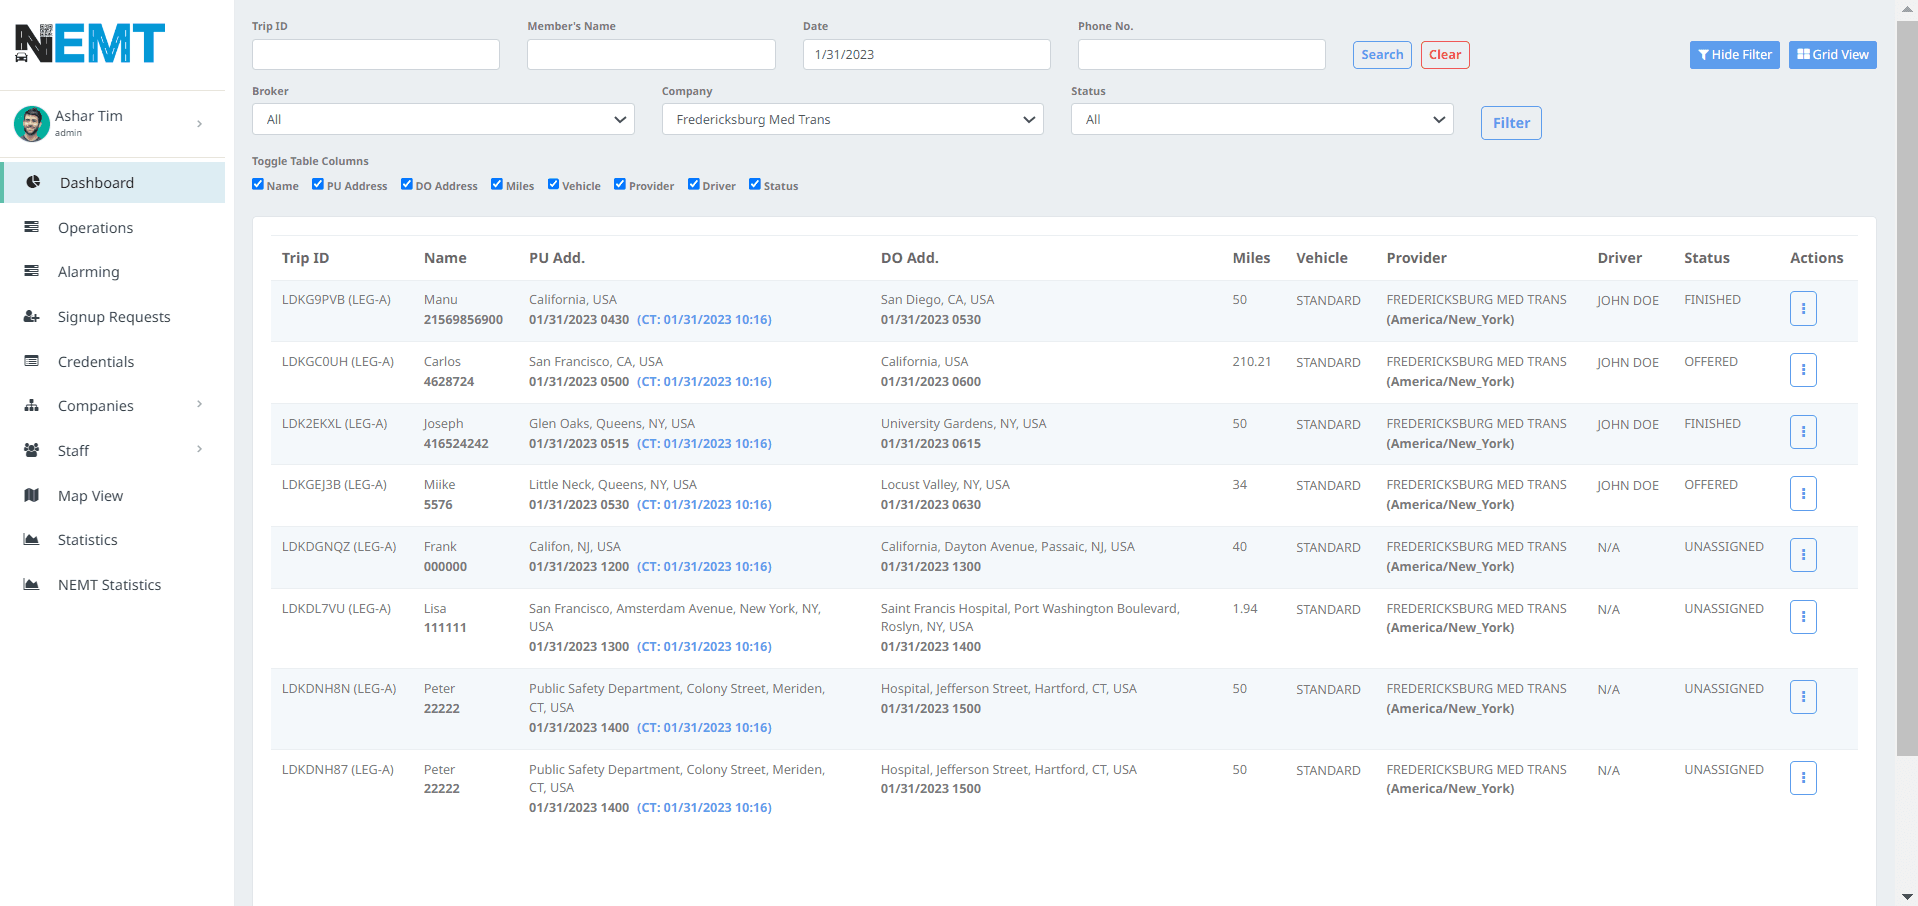Open the Credentials section

(95, 361)
